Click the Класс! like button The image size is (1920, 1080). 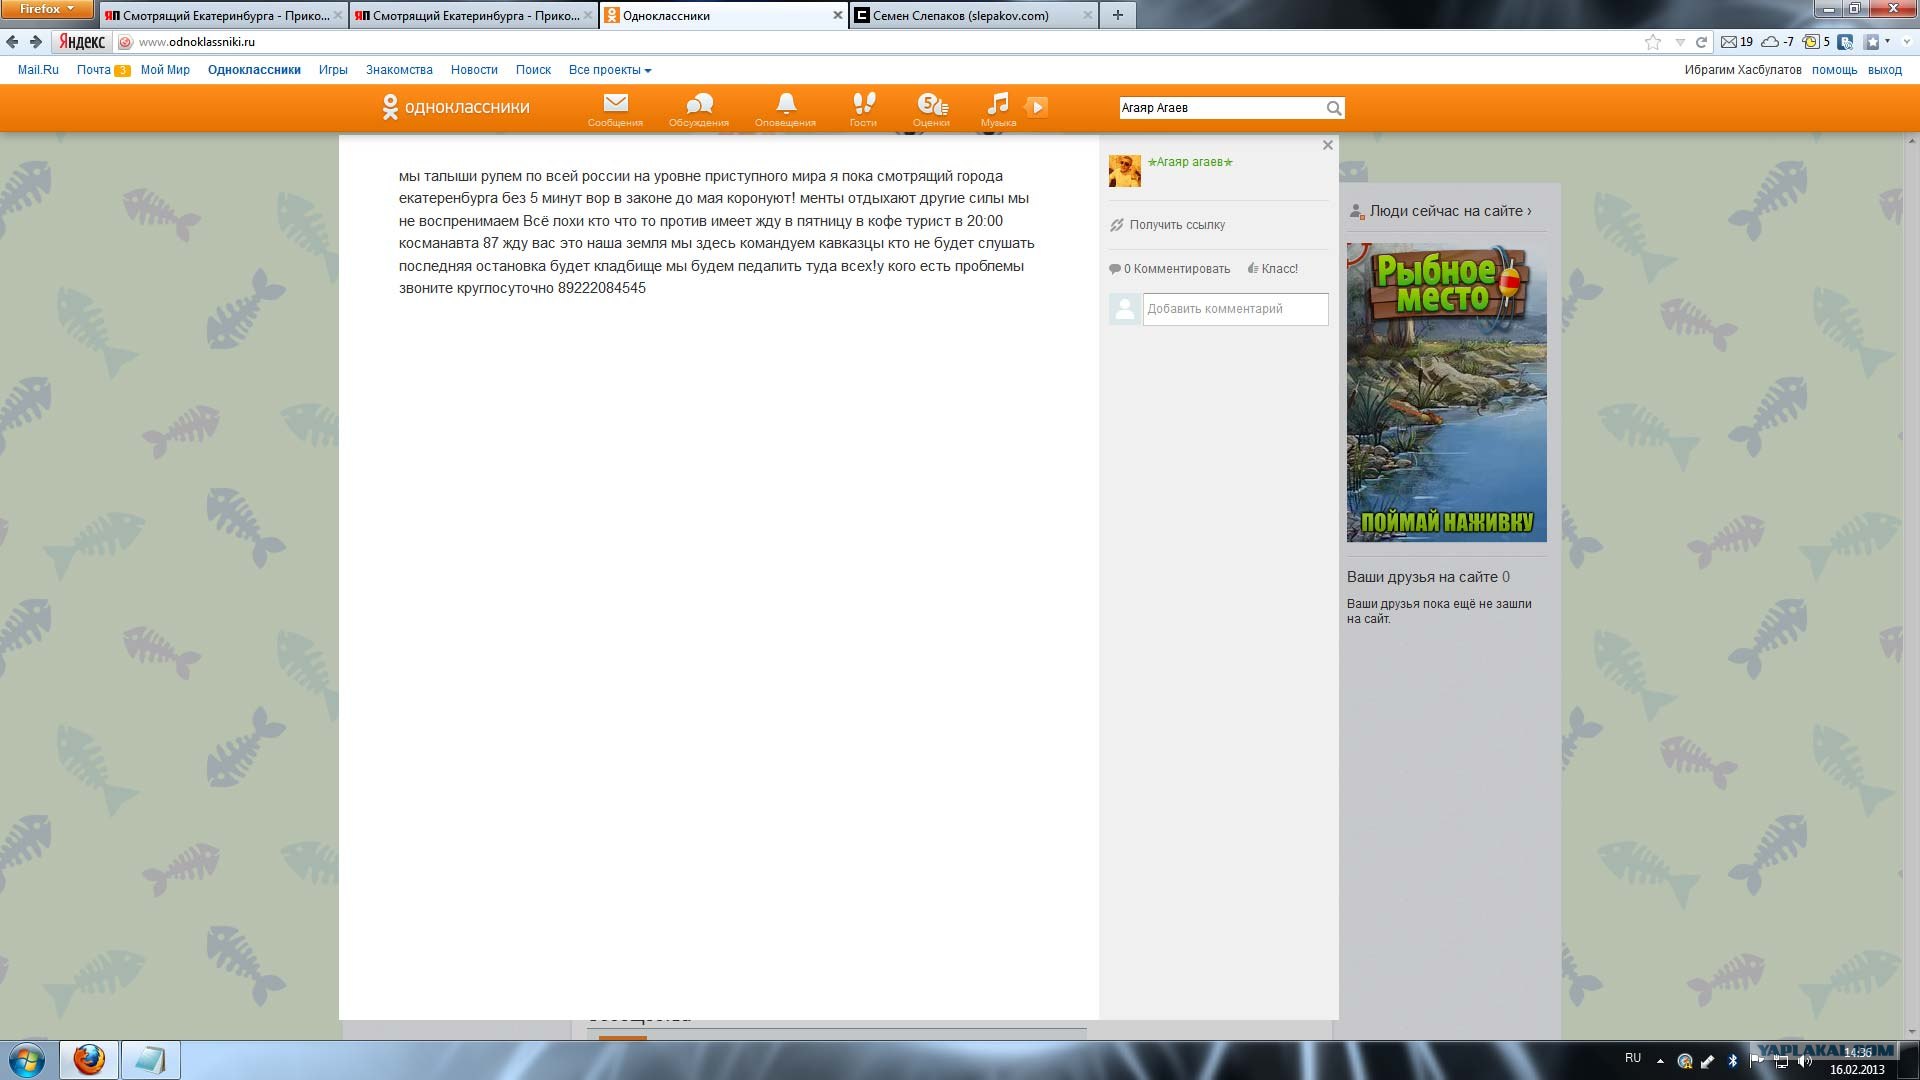click(x=1273, y=269)
